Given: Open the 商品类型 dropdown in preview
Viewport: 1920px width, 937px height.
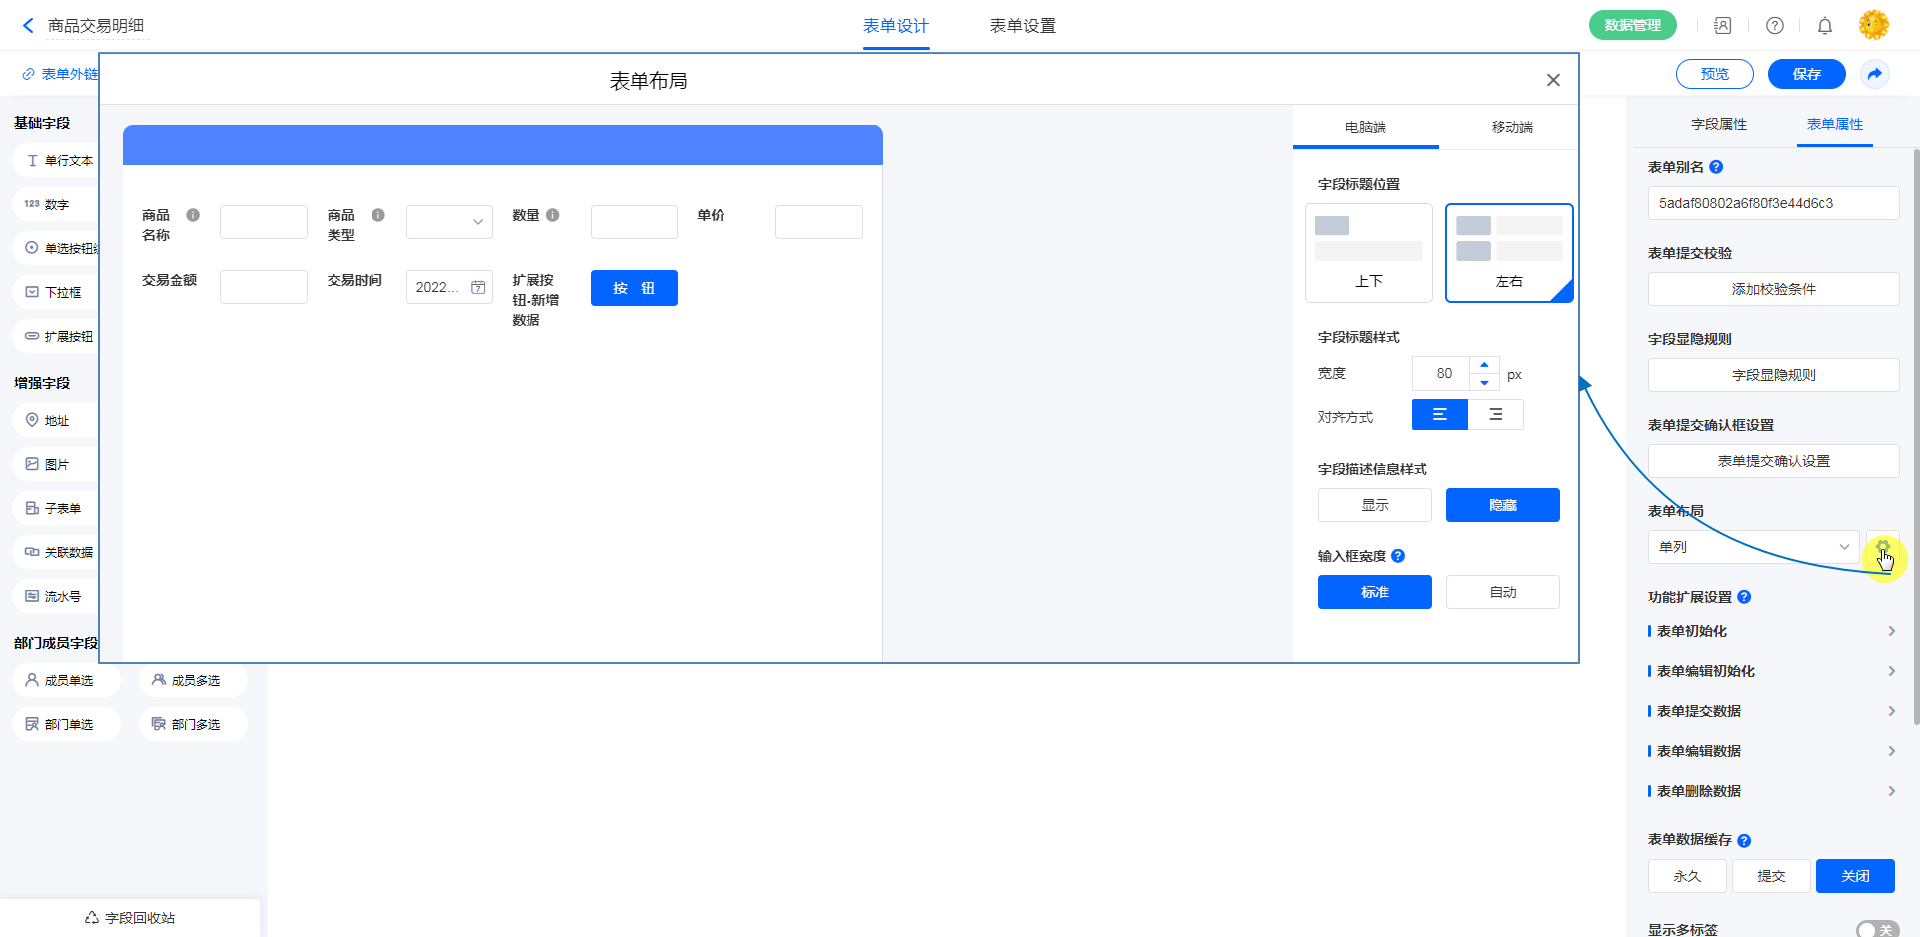Looking at the screenshot, I should click(x=449, y=222).
